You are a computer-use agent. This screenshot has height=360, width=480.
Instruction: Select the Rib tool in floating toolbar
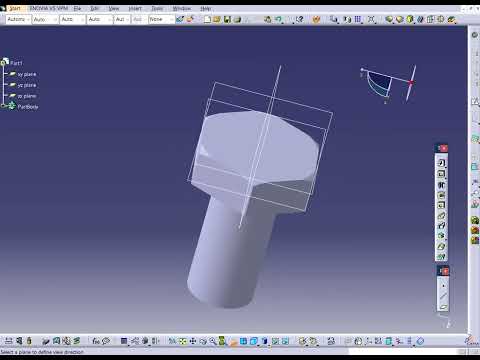[441, 216]
